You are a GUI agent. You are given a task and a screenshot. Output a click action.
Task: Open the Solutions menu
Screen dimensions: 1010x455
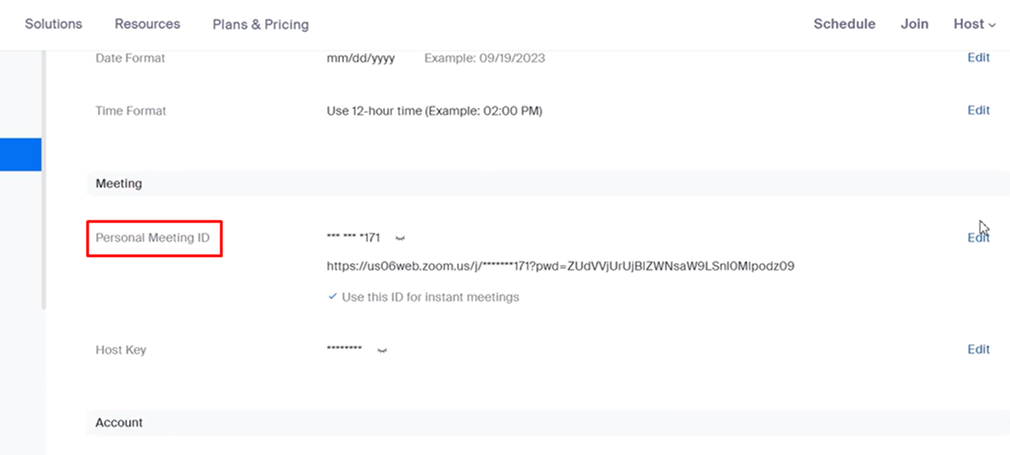tap(54, 24)
